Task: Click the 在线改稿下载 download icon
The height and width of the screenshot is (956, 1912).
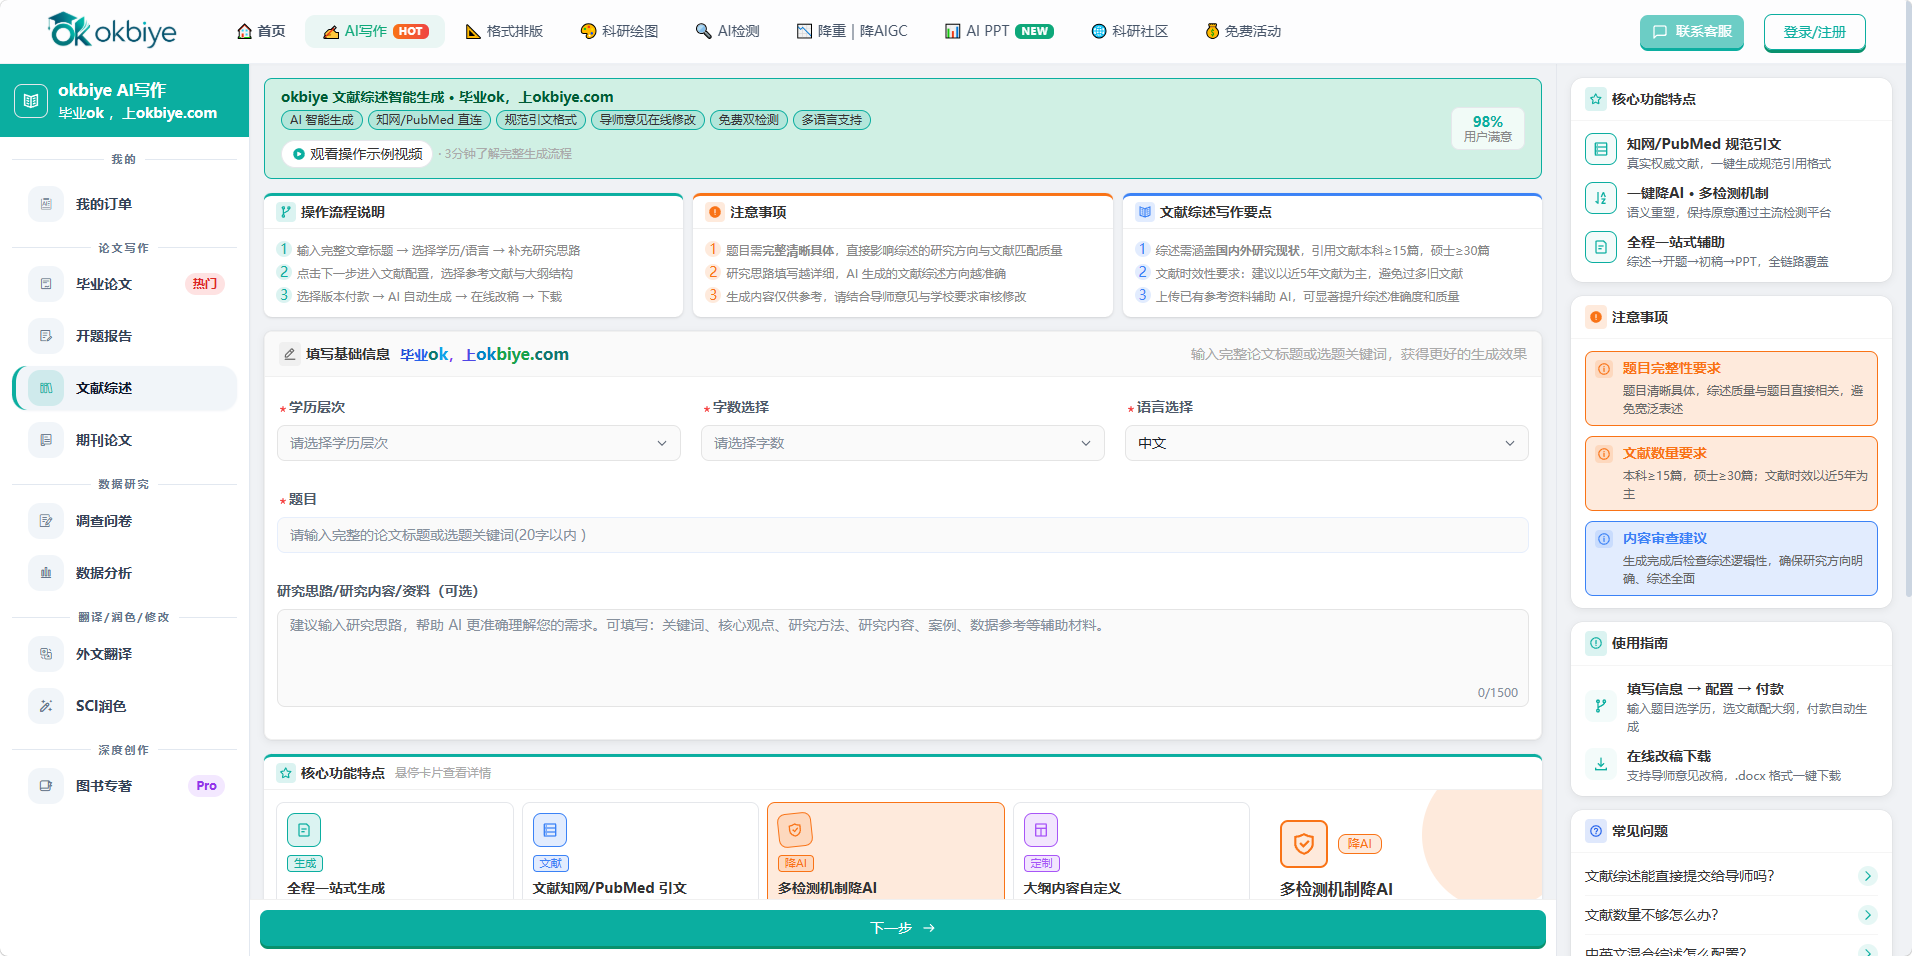Action: [x=1601, y=764]
